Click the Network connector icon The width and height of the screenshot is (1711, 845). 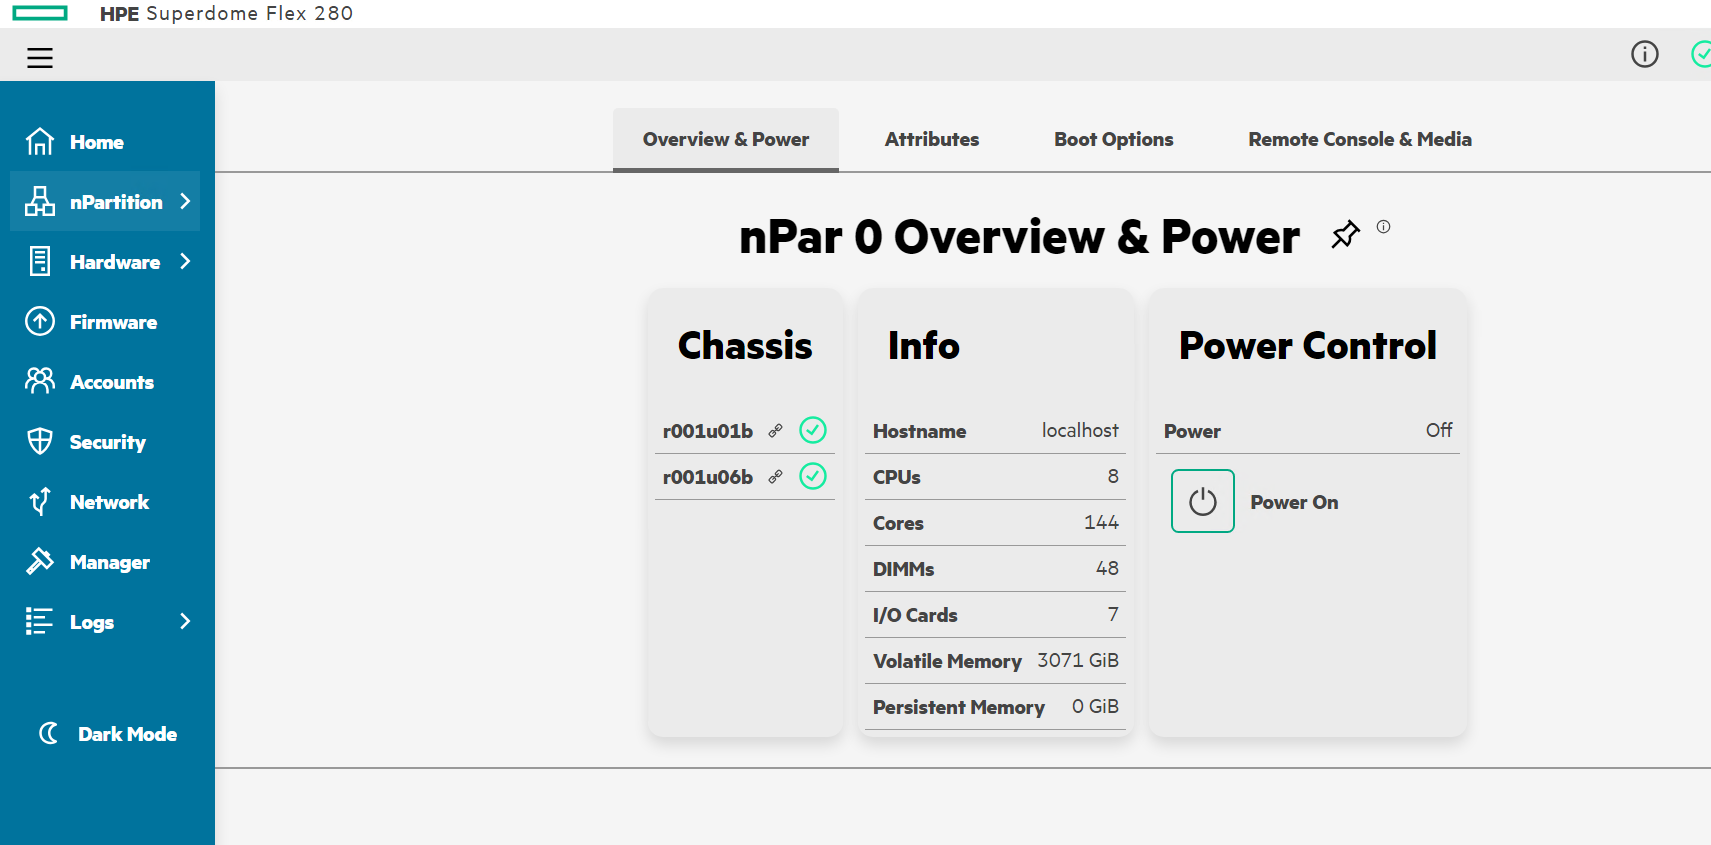click(x=40, y=501)
